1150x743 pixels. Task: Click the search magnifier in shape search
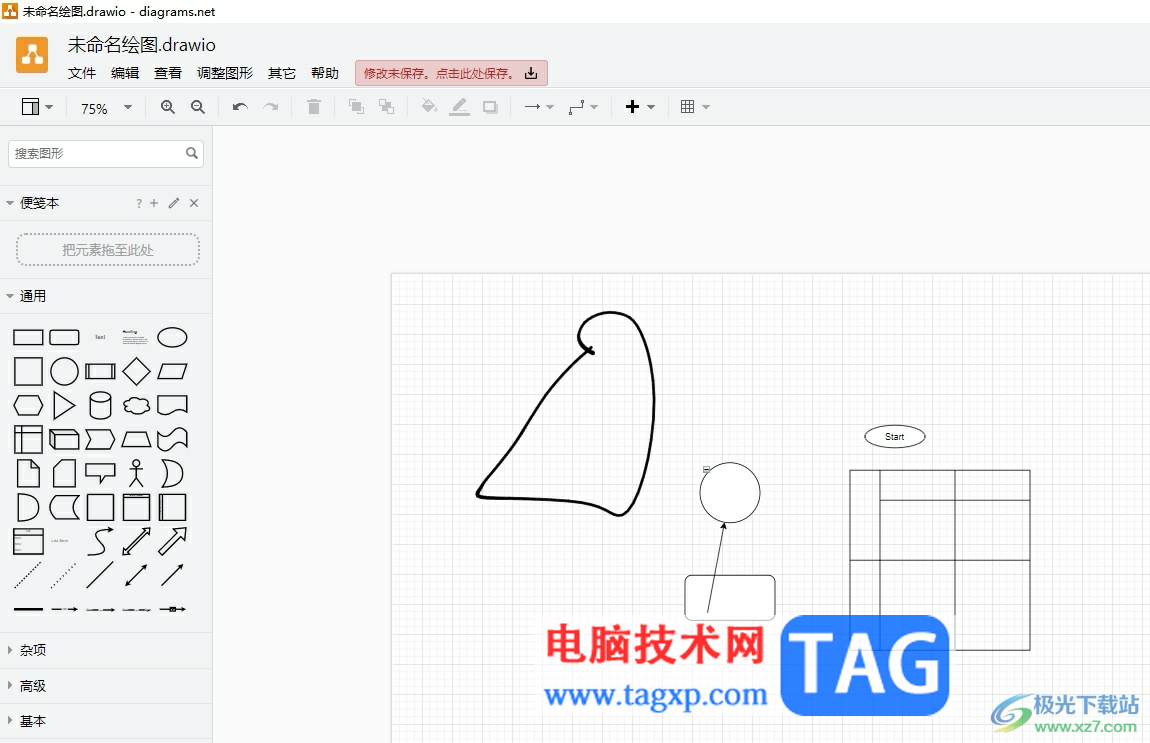tap(191, 153)
